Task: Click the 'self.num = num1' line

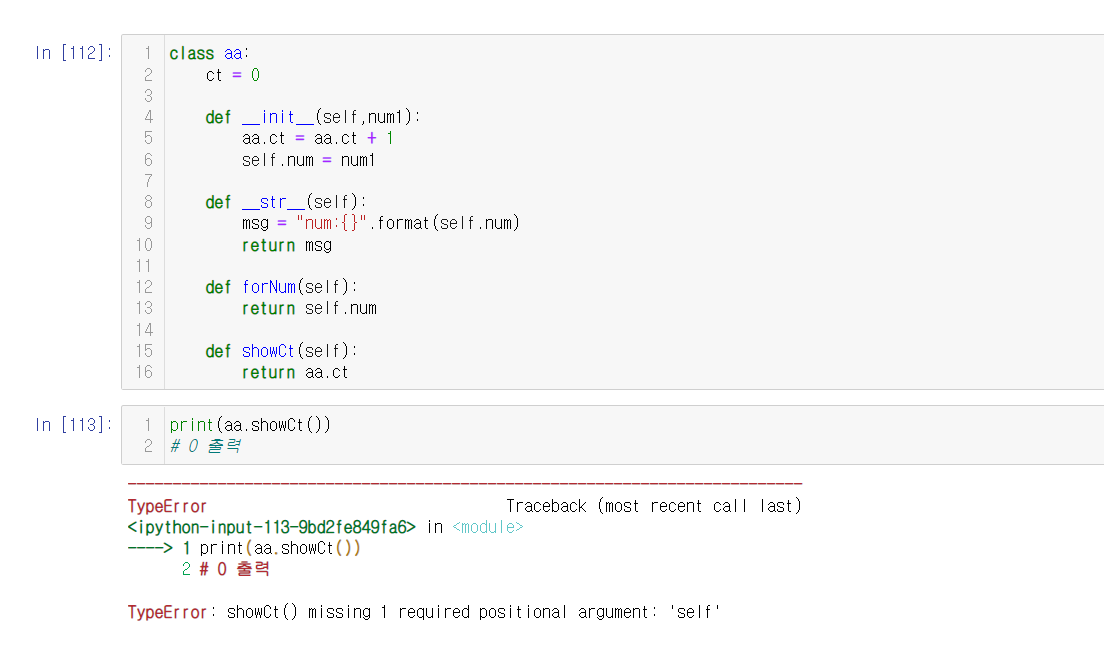Action: [x=308, y=161]
